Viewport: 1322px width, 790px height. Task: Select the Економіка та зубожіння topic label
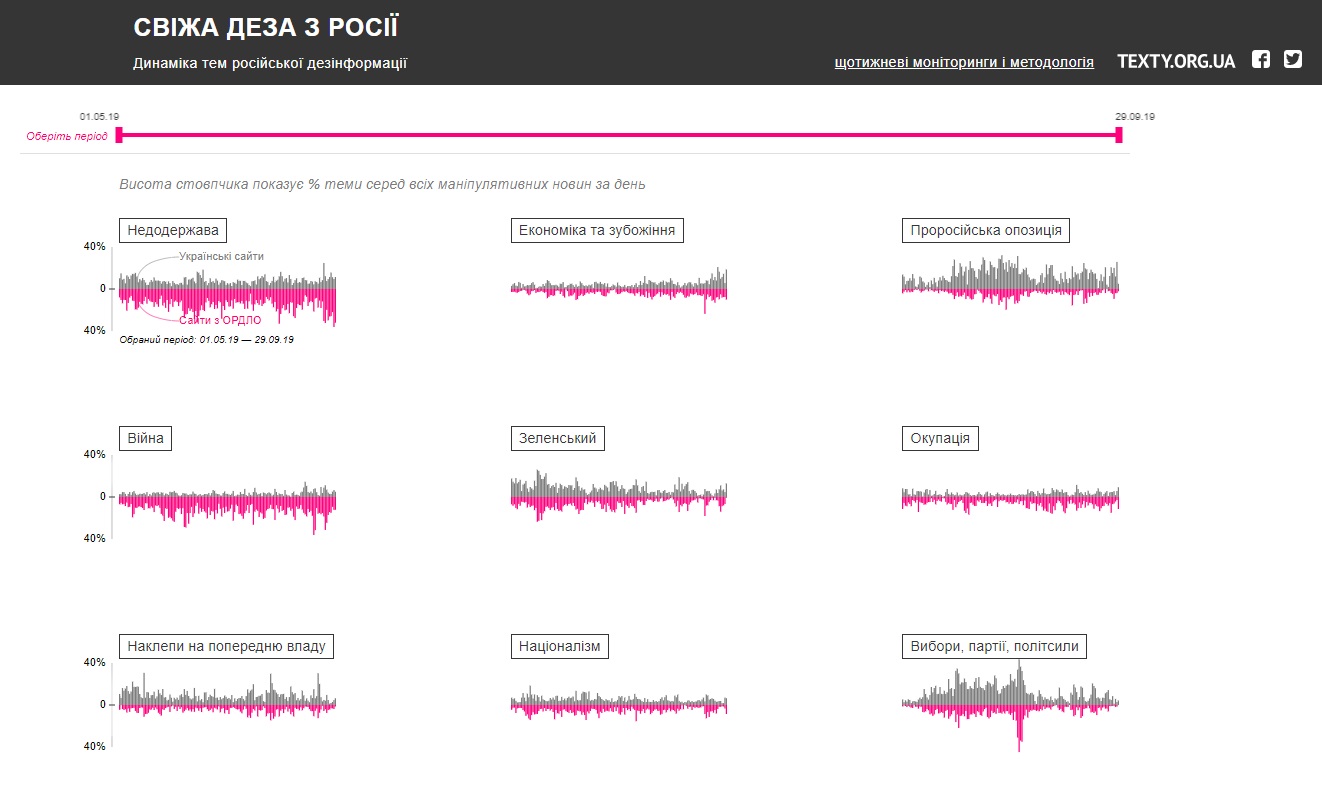pyautogui.click(x=597, y=231)
